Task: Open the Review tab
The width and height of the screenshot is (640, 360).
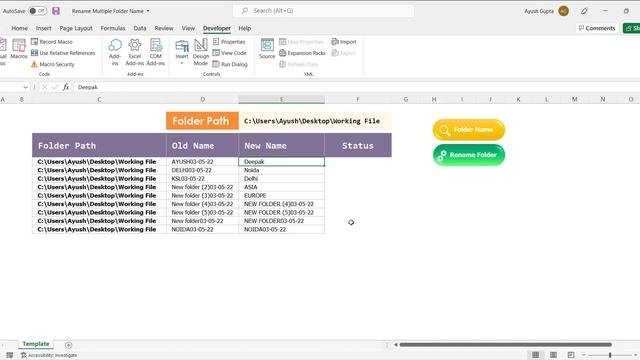Action: tap(164, 28)
